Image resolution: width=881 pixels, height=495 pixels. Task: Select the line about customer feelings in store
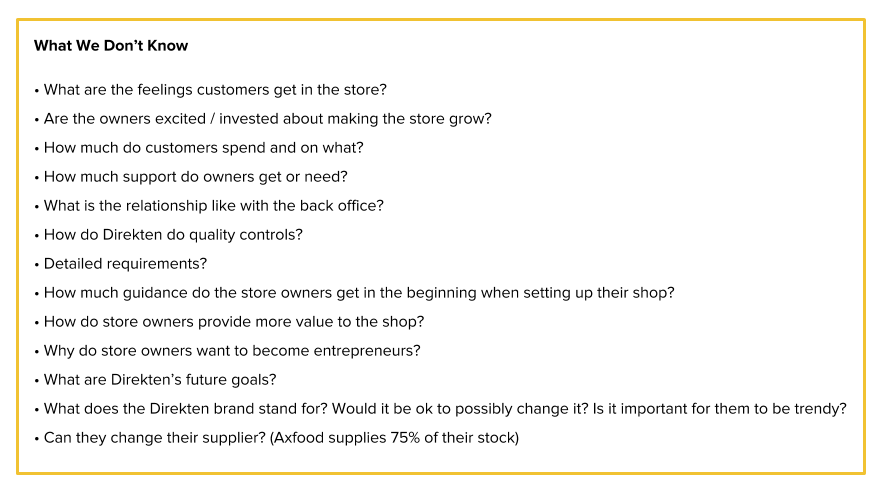[215, 90]
